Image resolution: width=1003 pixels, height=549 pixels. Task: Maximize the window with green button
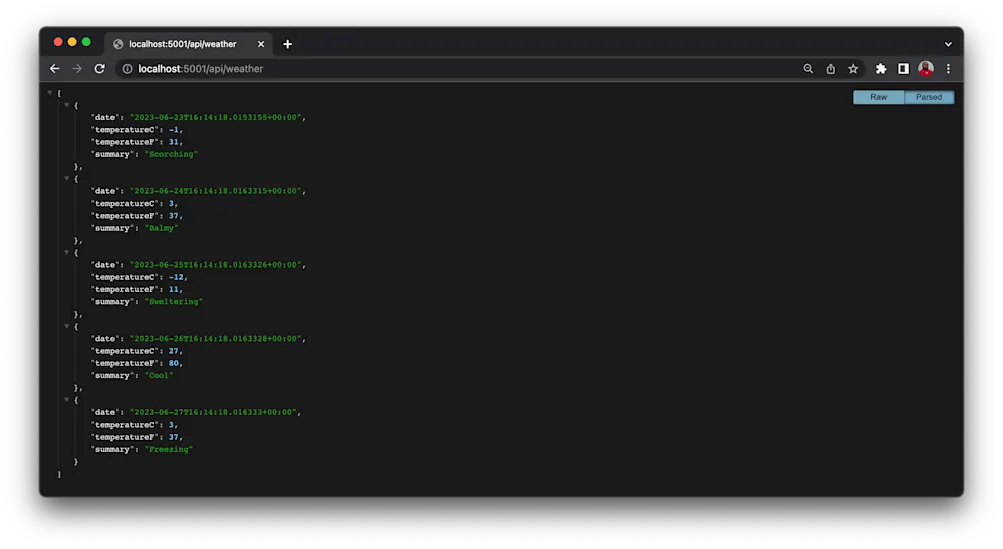click(86, 42)
